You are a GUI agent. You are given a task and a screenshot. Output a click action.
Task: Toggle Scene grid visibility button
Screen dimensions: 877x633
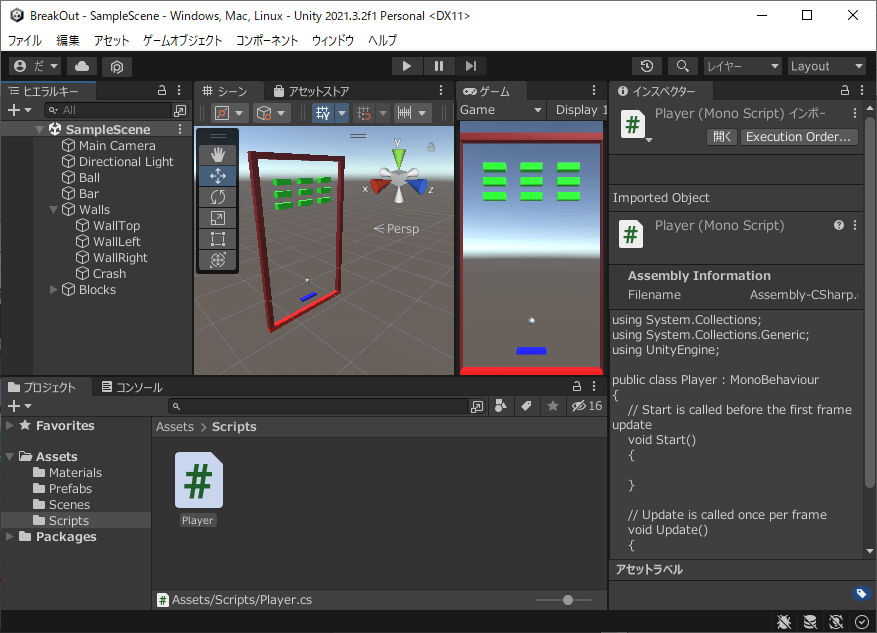(x=323, y=113)
